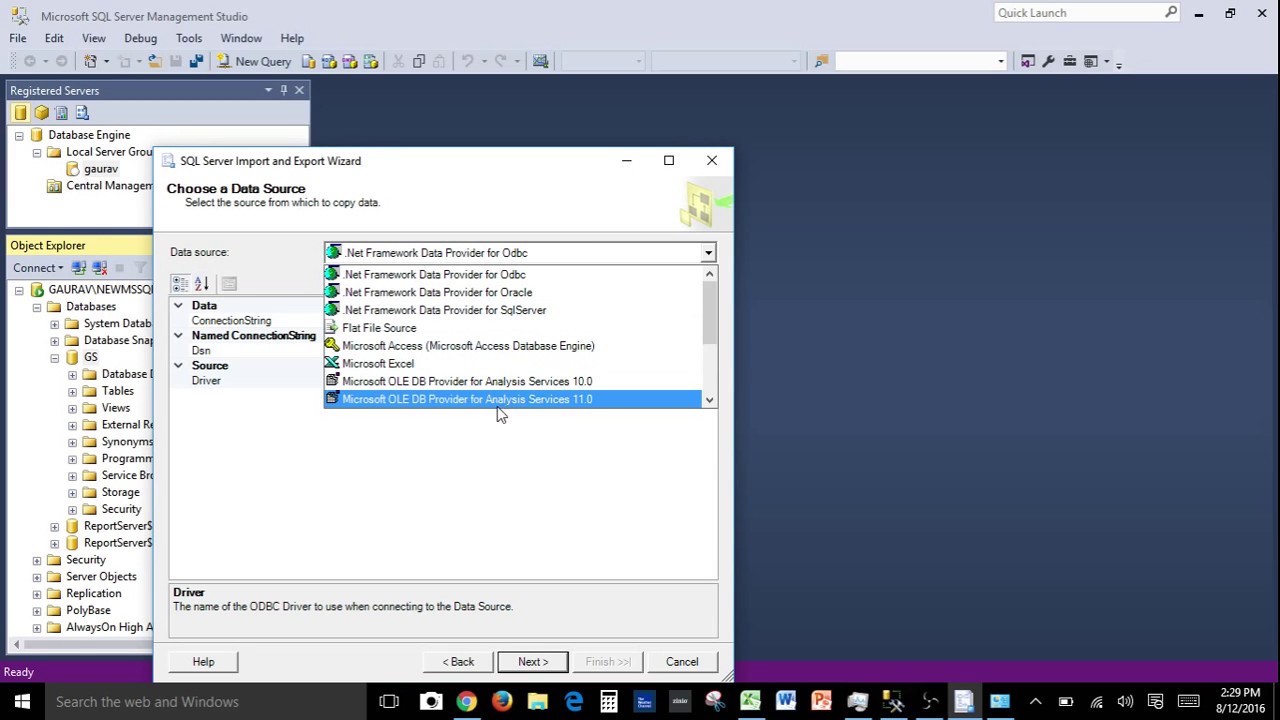Click Categorized view icon in wizard property grid
Screen dimensions: 1280x720
[180, 284]
